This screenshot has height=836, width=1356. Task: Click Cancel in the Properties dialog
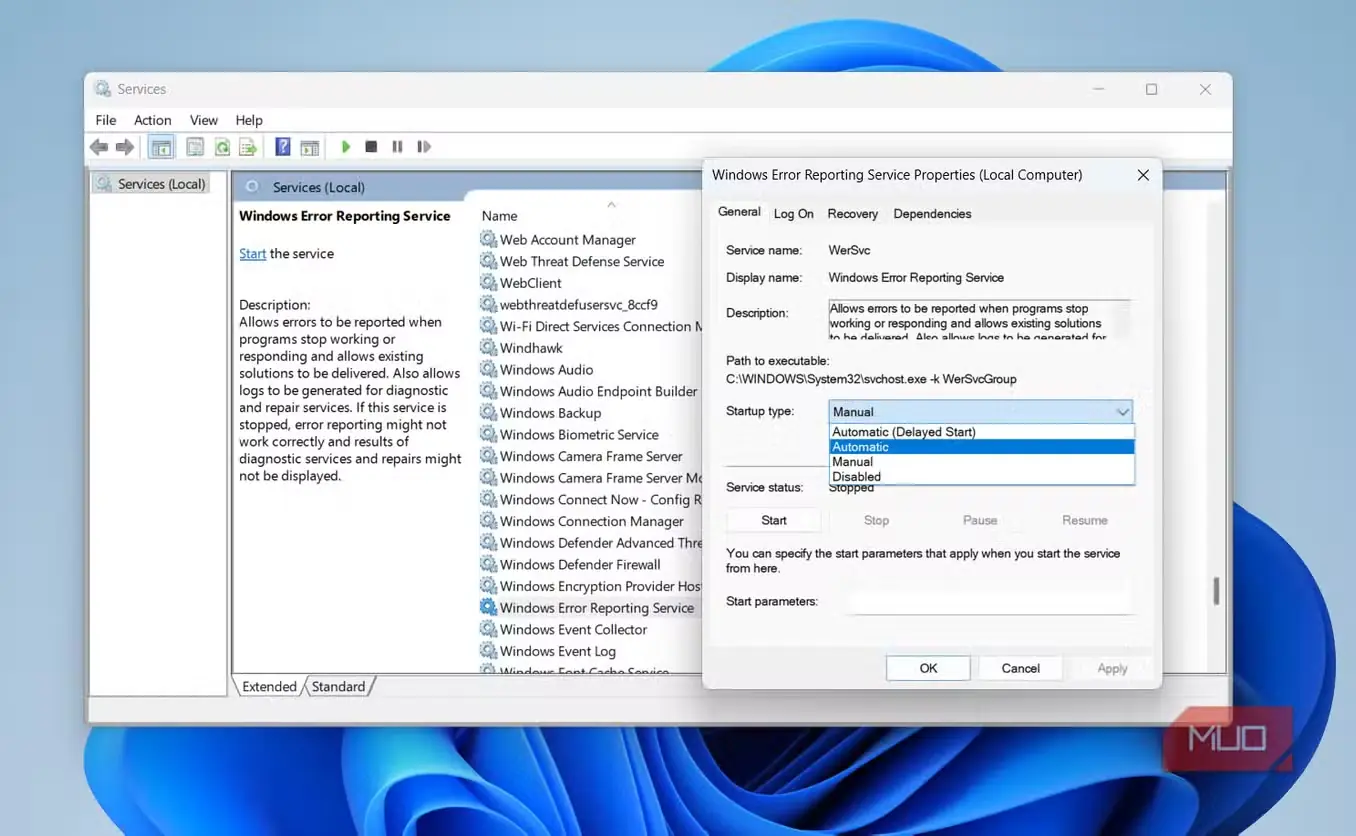click(x=1021, y=668)
